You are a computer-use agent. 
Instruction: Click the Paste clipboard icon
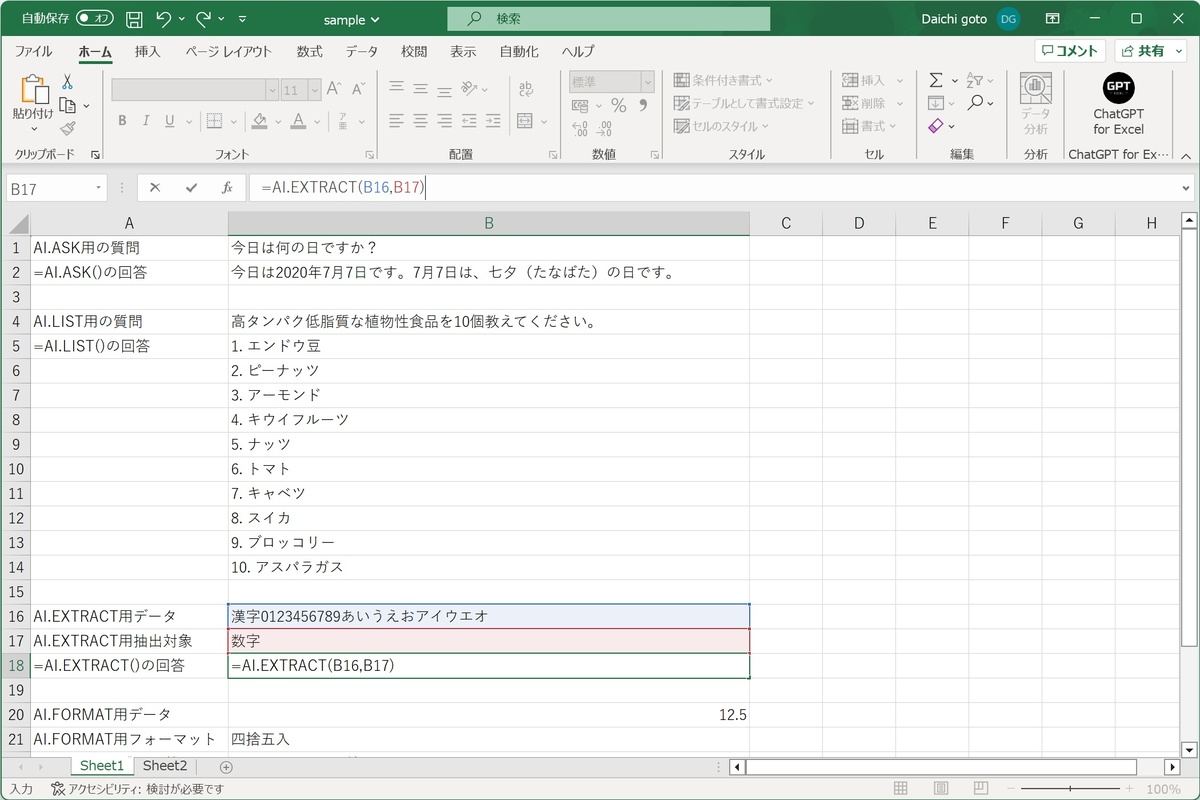click(x=33, y=91)
